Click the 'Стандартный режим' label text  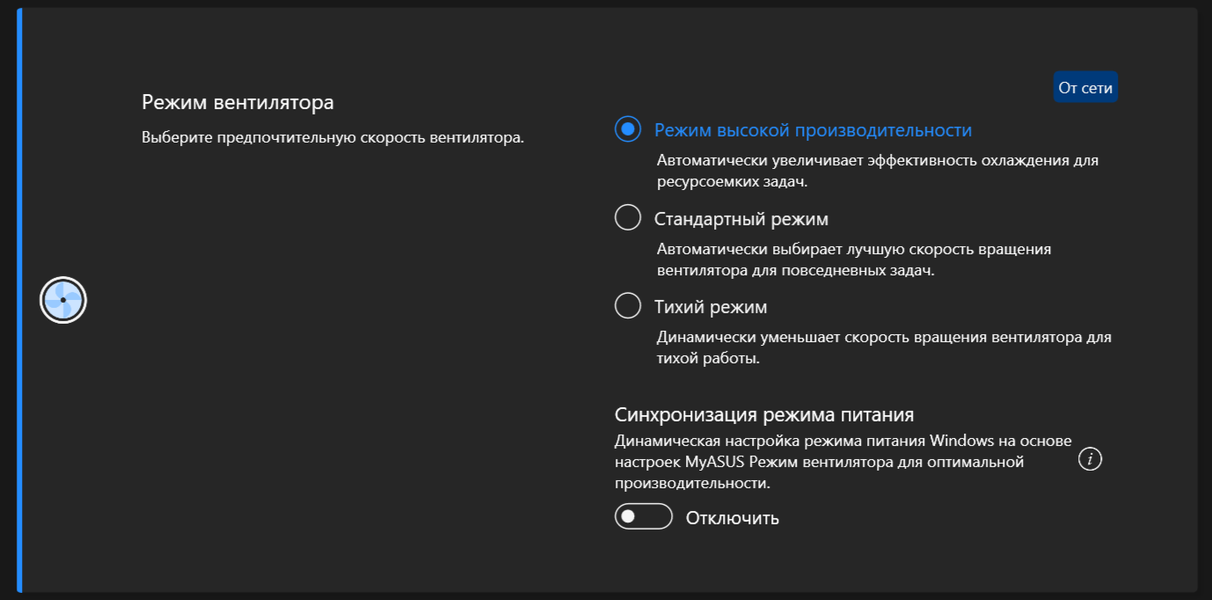(741, 219)
